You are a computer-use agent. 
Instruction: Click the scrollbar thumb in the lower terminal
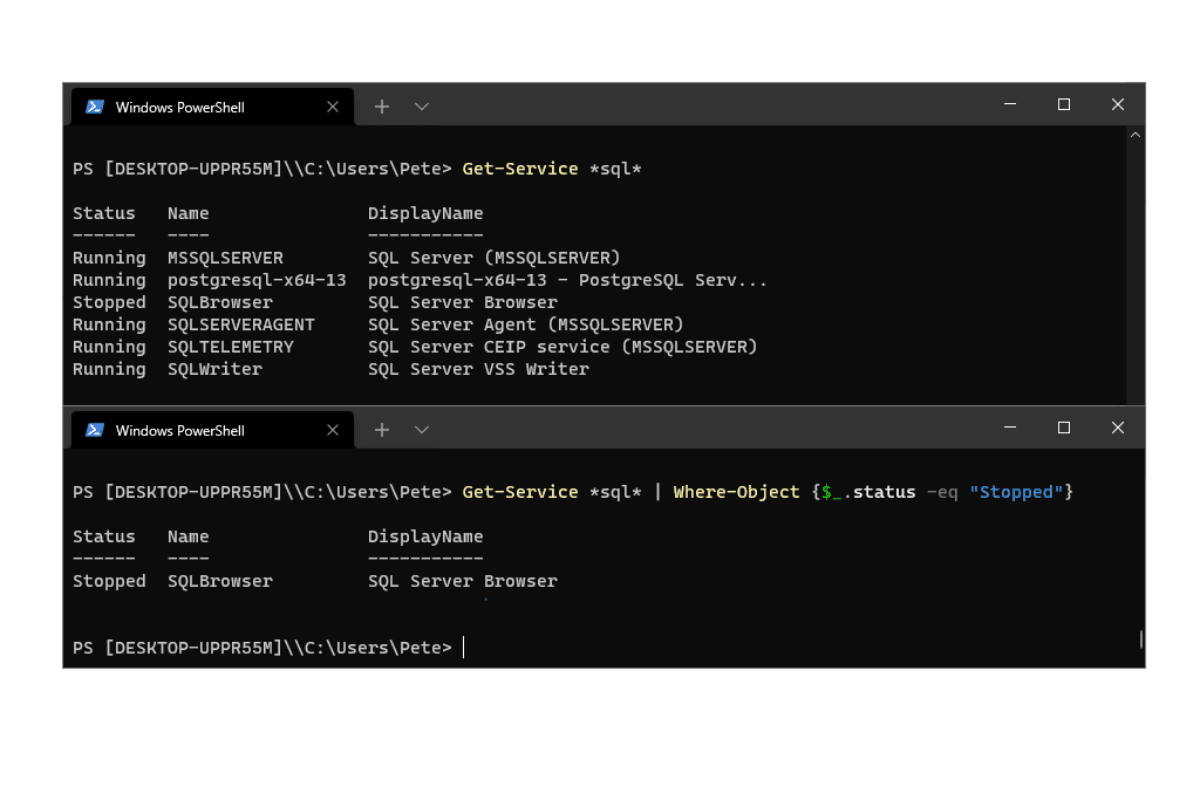pos(1140,639)
